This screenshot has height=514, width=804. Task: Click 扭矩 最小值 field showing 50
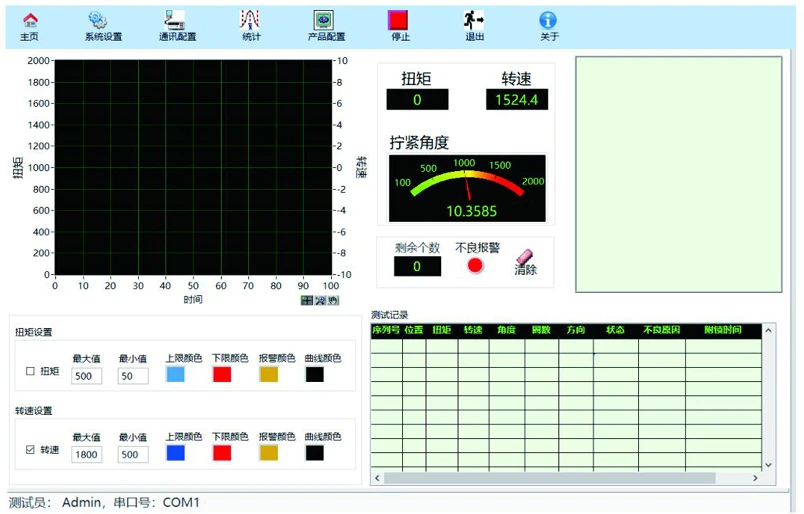point(133,376)
